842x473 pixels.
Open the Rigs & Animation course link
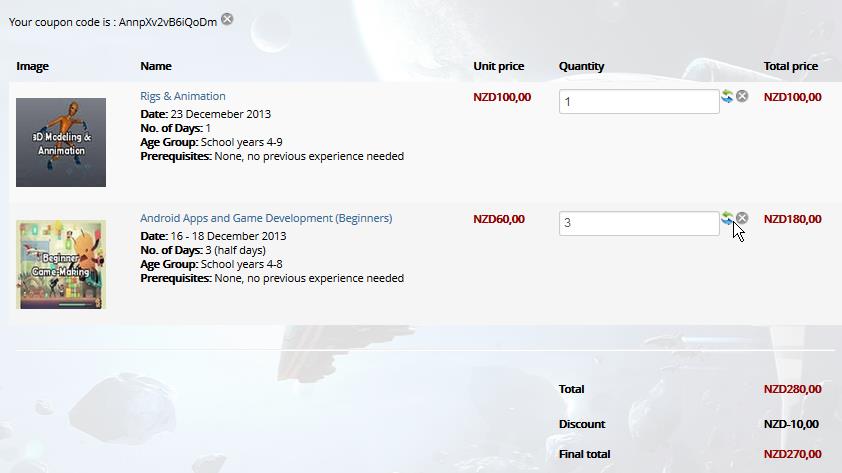183,97
